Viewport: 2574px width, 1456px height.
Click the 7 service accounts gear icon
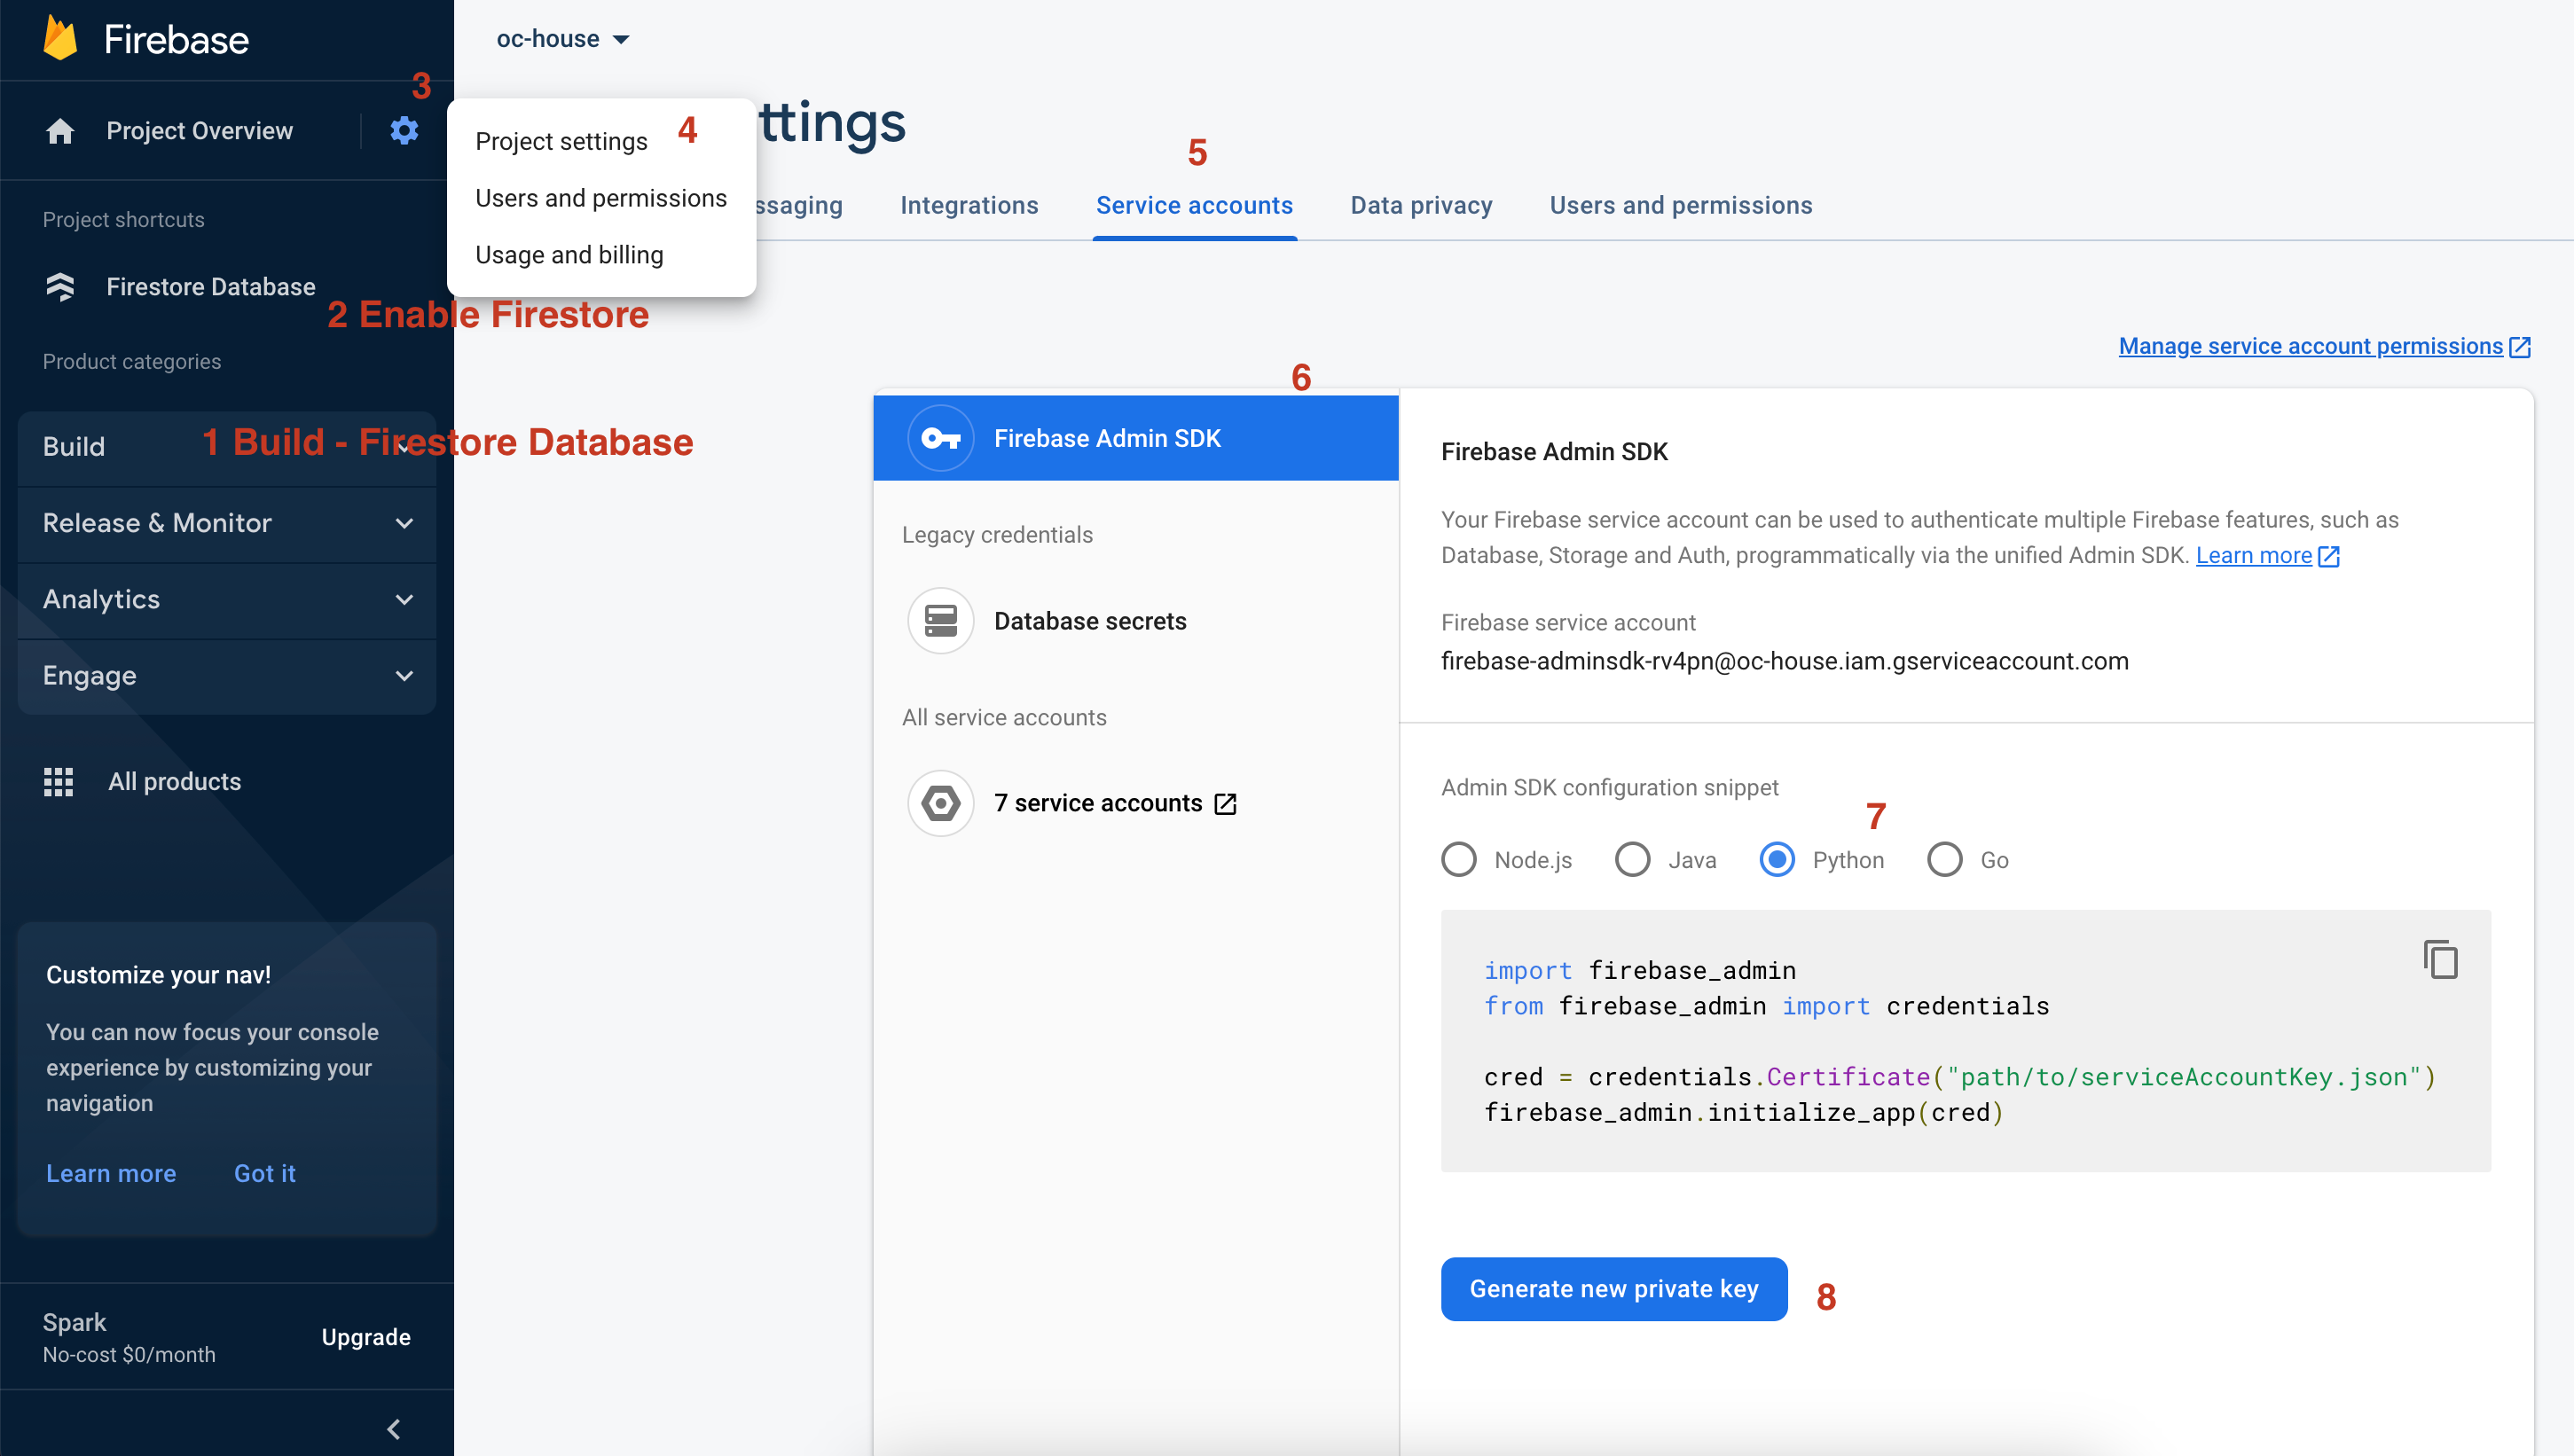(x=938, y=804)
